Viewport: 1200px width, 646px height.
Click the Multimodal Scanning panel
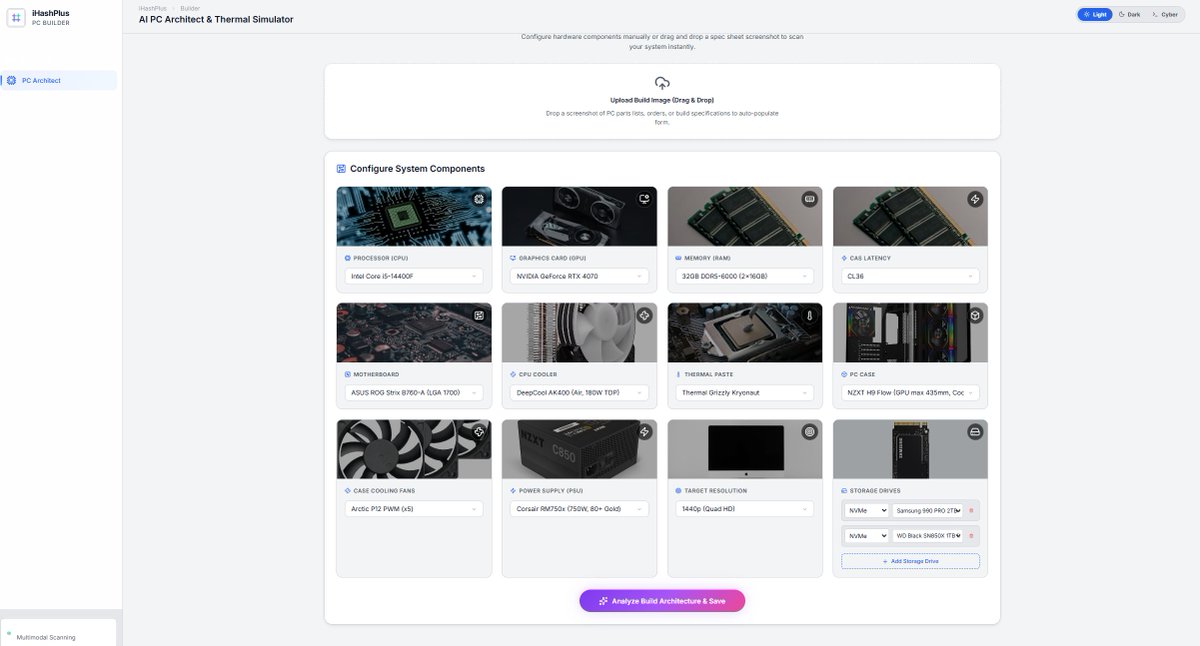coord(58,632)
